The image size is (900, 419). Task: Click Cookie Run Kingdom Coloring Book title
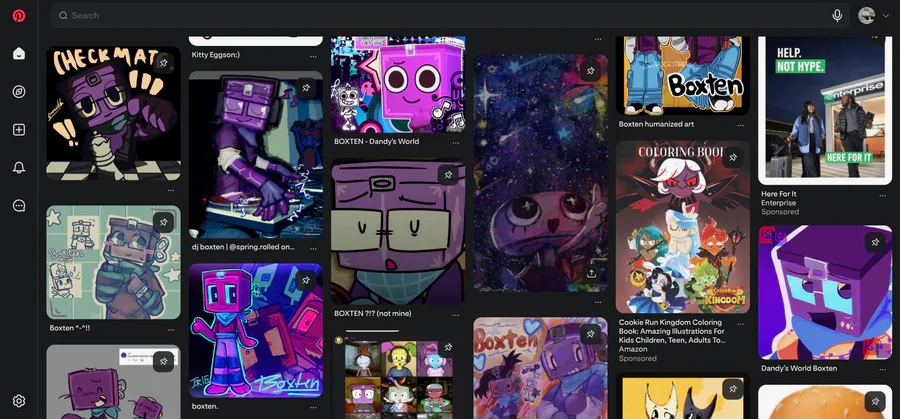point(672,331)
